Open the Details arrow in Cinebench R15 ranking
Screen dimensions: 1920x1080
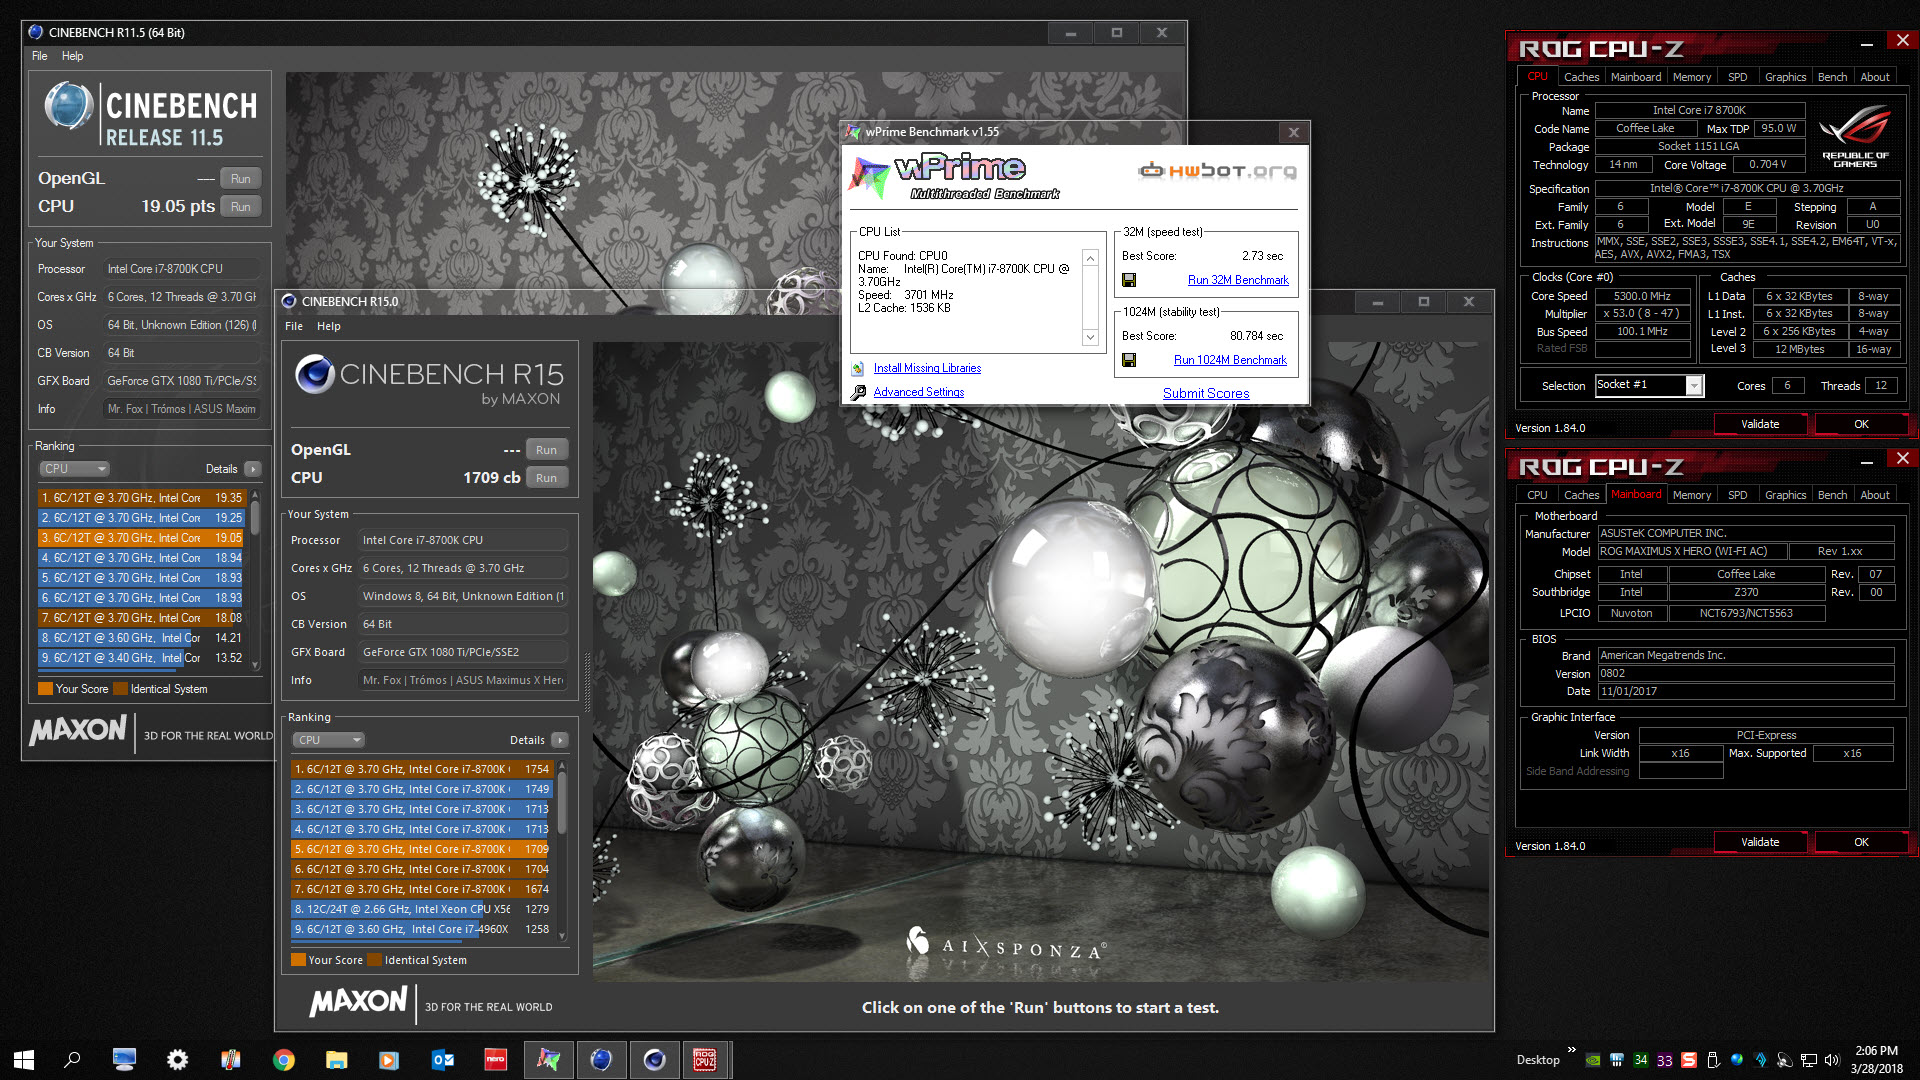pos(560,740)
